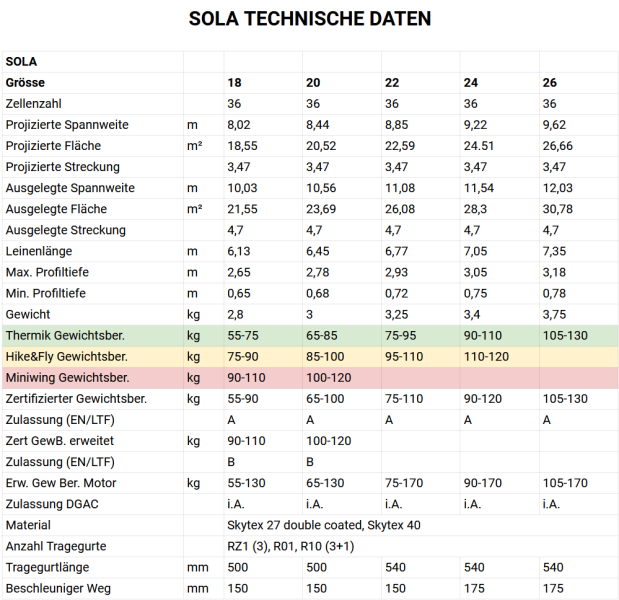Click 'Projizierte Spannweite' row label
619x600 pixels.
pos(67,125)
